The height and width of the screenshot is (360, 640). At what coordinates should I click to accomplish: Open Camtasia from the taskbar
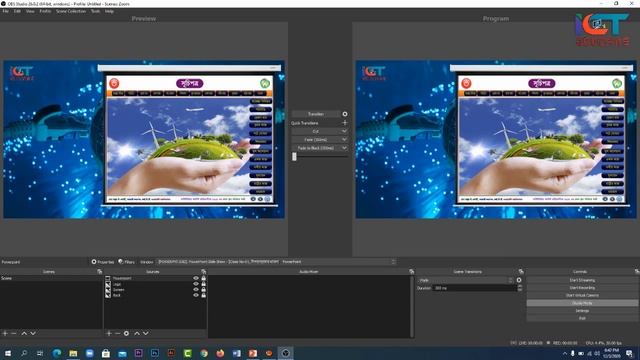coord(187,353)
